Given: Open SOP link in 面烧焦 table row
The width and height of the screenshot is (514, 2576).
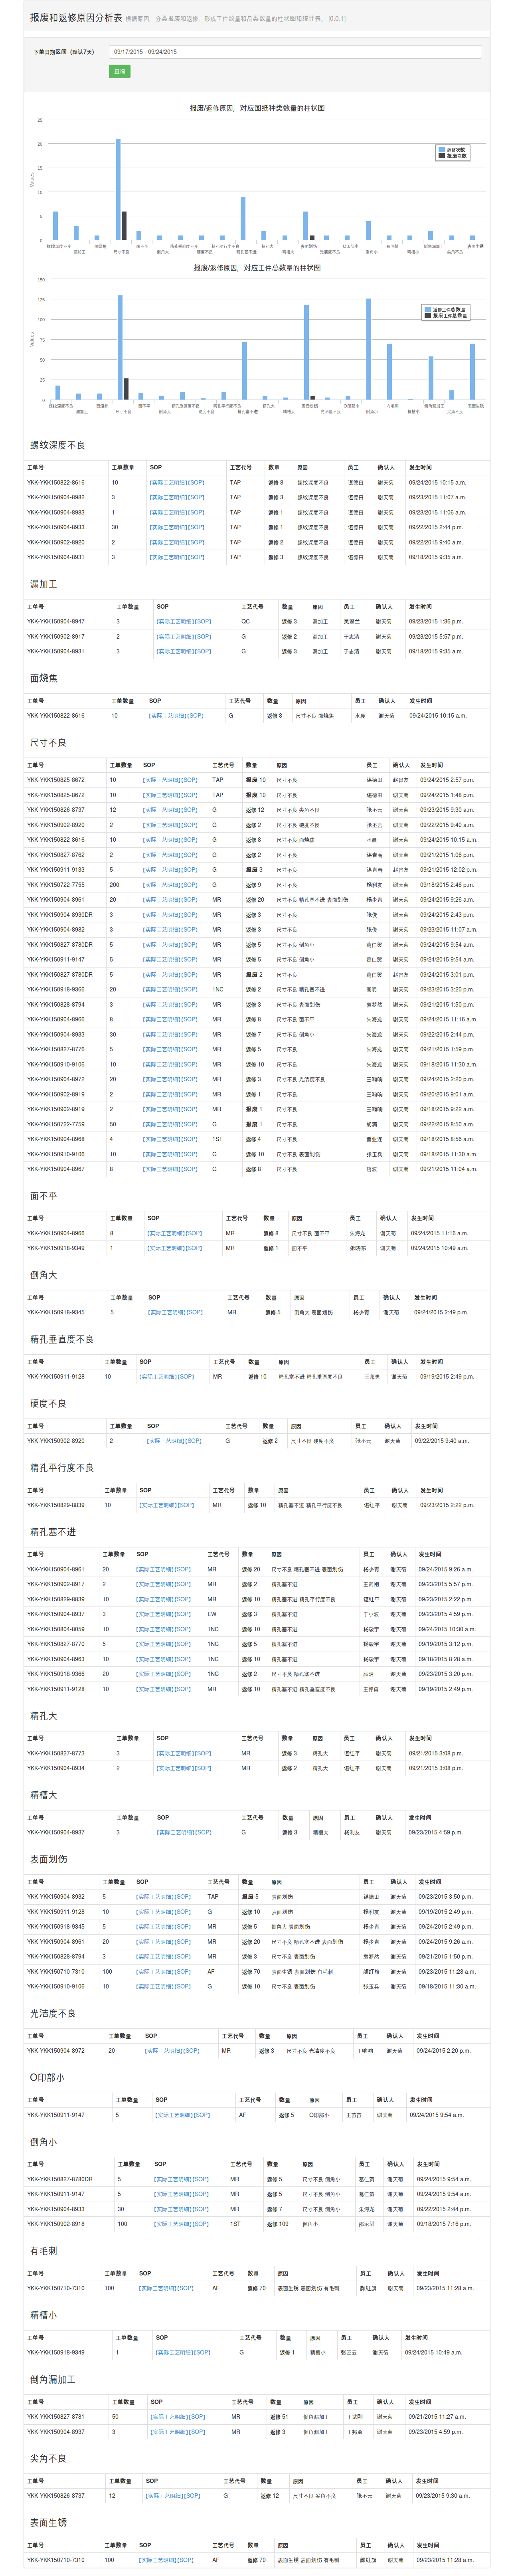Looking at the screenshot, I should [x=195, y=715].
